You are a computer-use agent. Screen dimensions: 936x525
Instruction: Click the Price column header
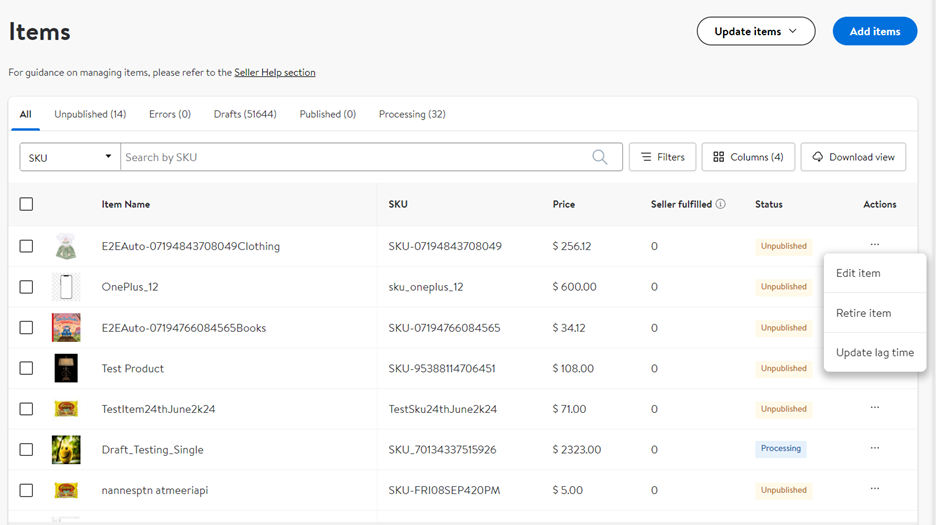tap(564, 204)
